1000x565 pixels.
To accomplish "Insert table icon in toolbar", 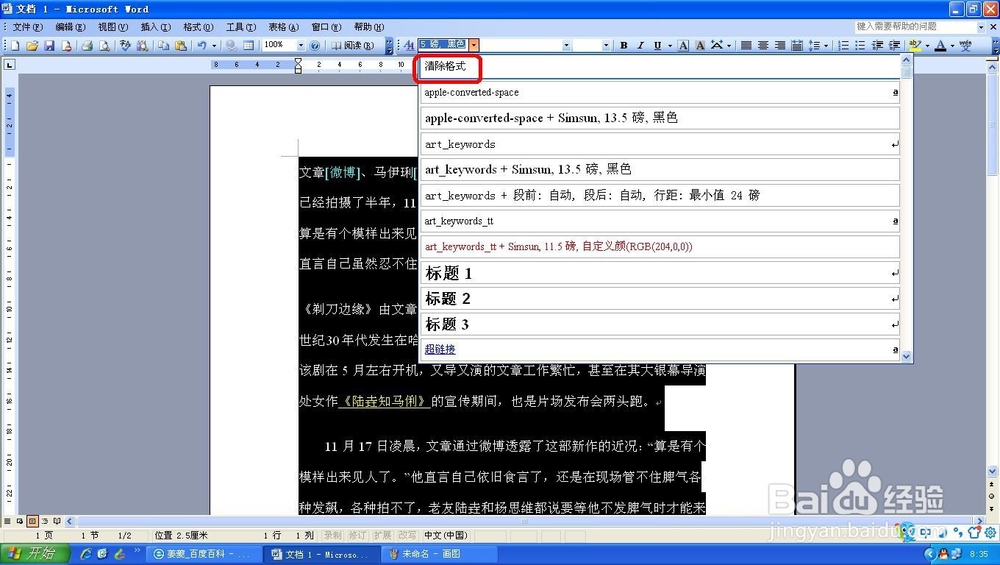I will coord(249,46).
